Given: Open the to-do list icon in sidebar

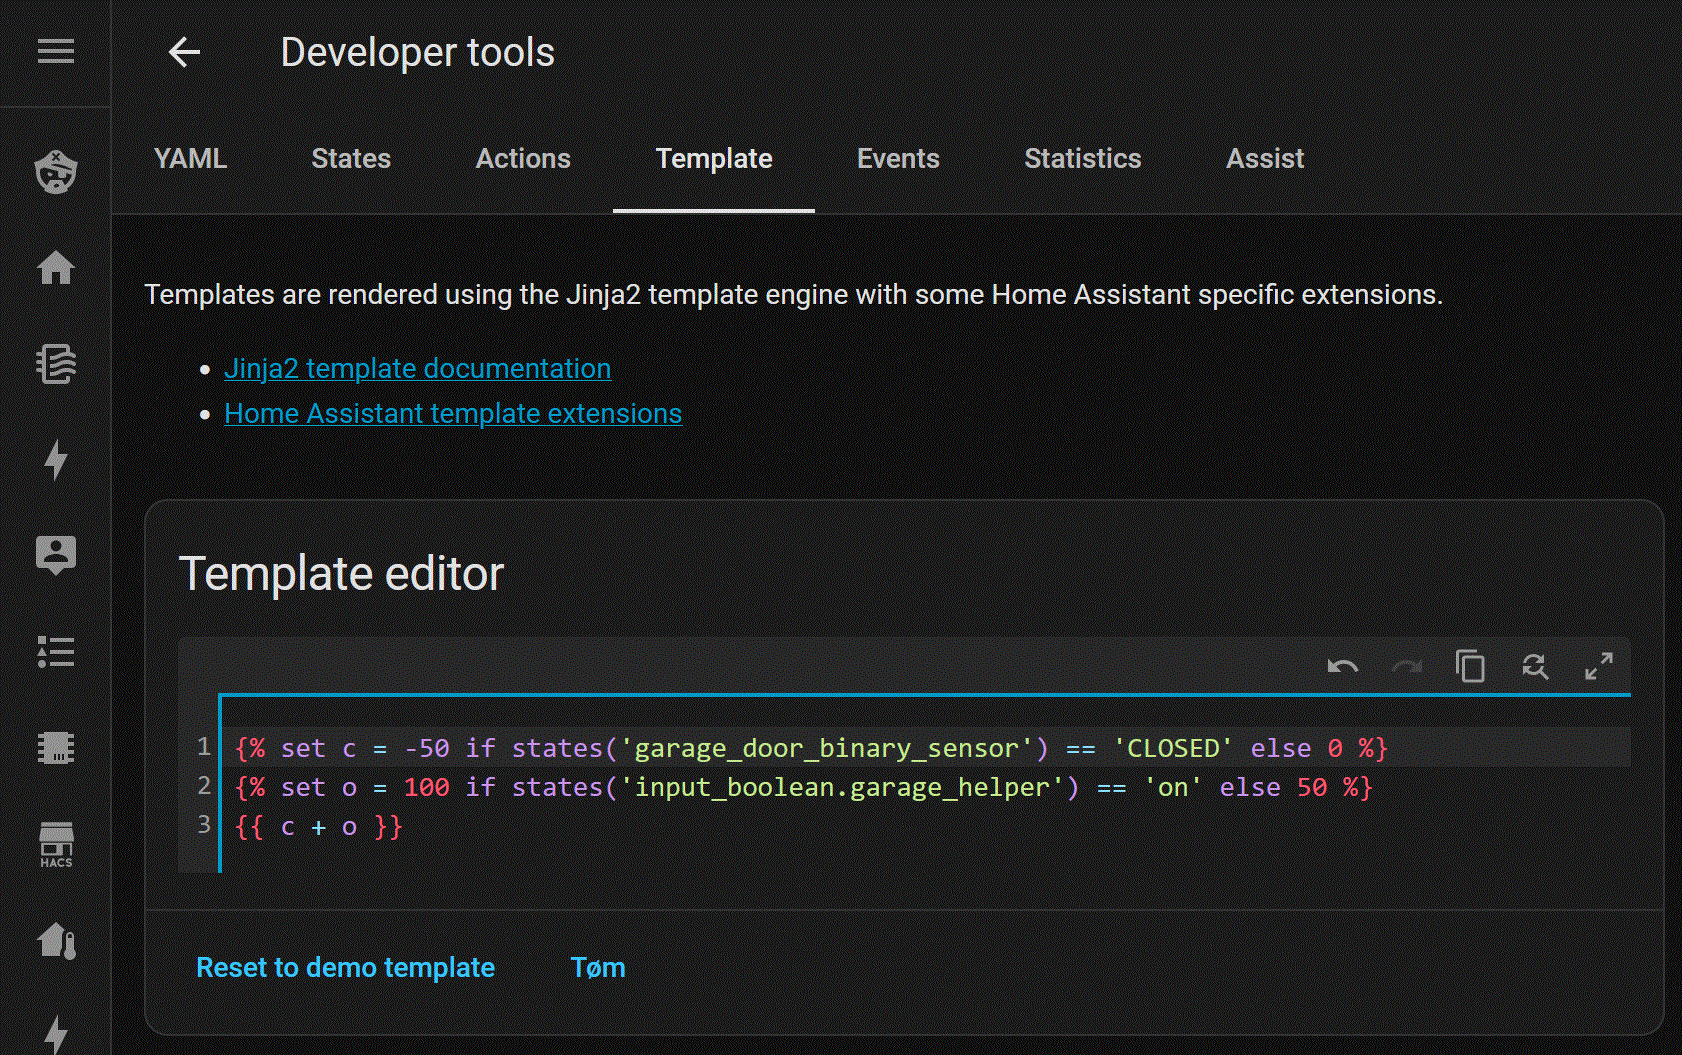Looking at the screenshot, I should (x=56, y=652).
